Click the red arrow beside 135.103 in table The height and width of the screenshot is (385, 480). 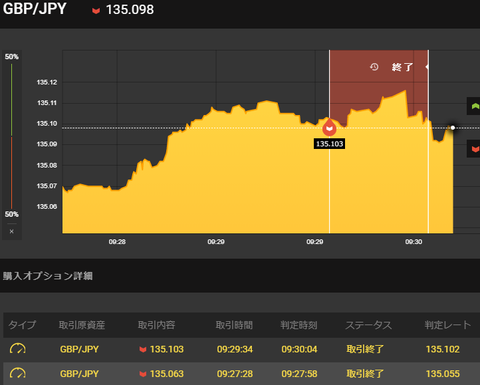click(x=143, y=349)
